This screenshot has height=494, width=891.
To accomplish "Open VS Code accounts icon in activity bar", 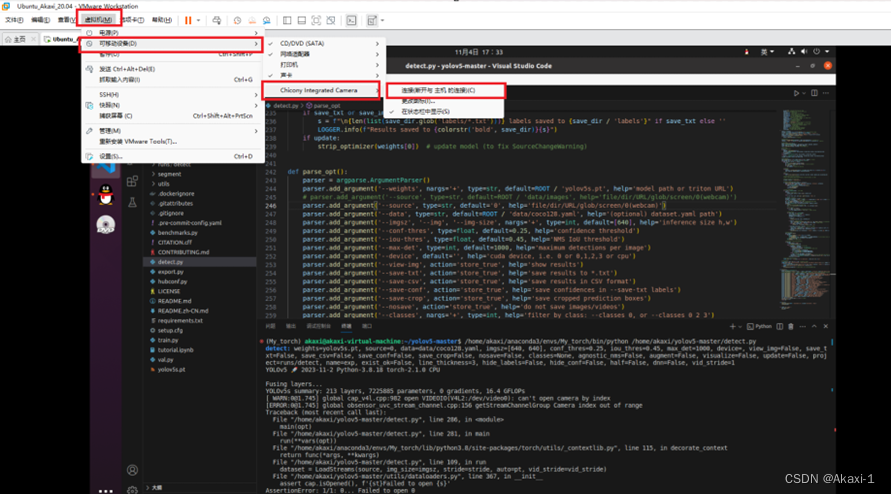I will point(132,470).
